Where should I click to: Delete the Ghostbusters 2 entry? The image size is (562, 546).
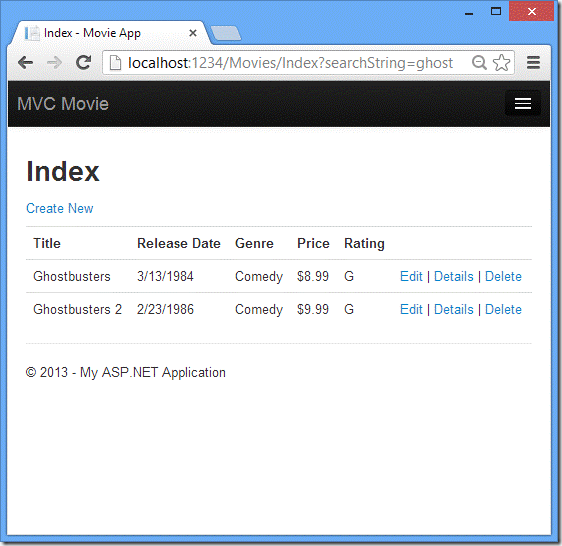click(x=503, y=309)
